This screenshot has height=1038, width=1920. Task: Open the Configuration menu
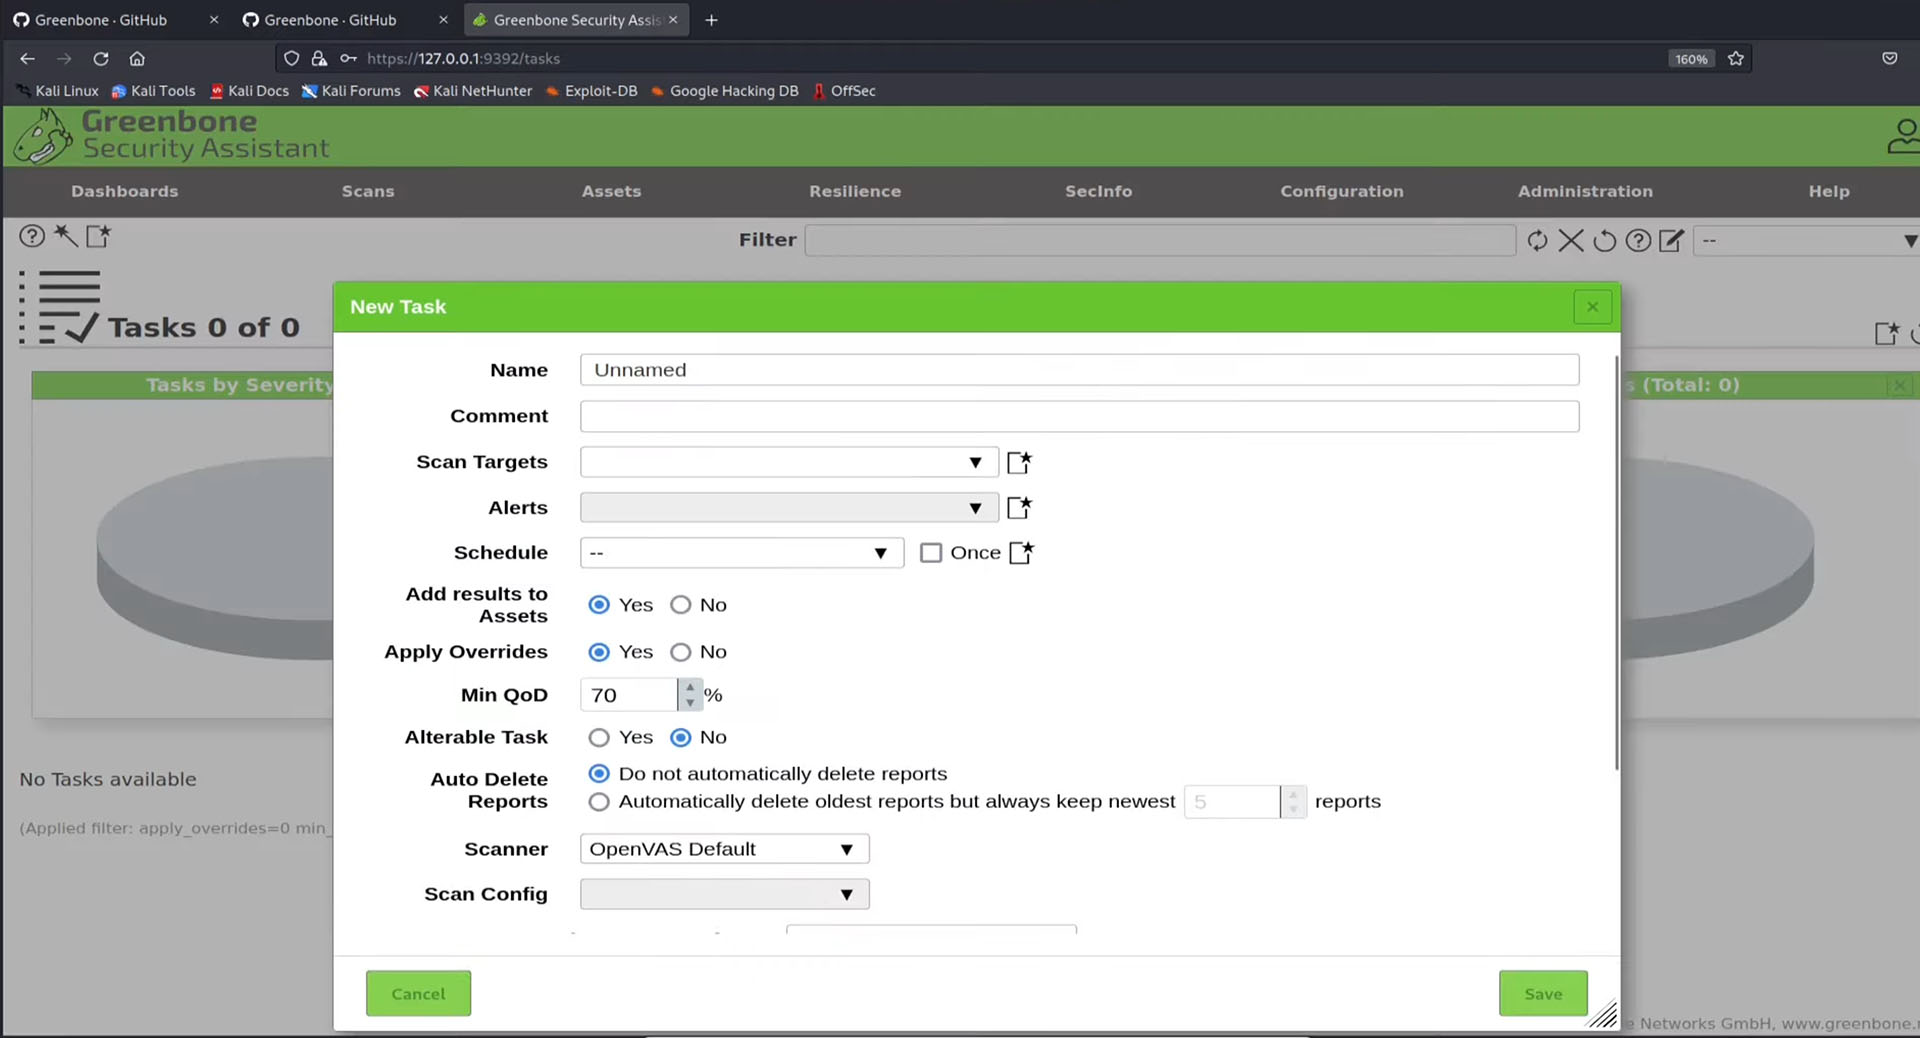click(x=1342, y=191)
